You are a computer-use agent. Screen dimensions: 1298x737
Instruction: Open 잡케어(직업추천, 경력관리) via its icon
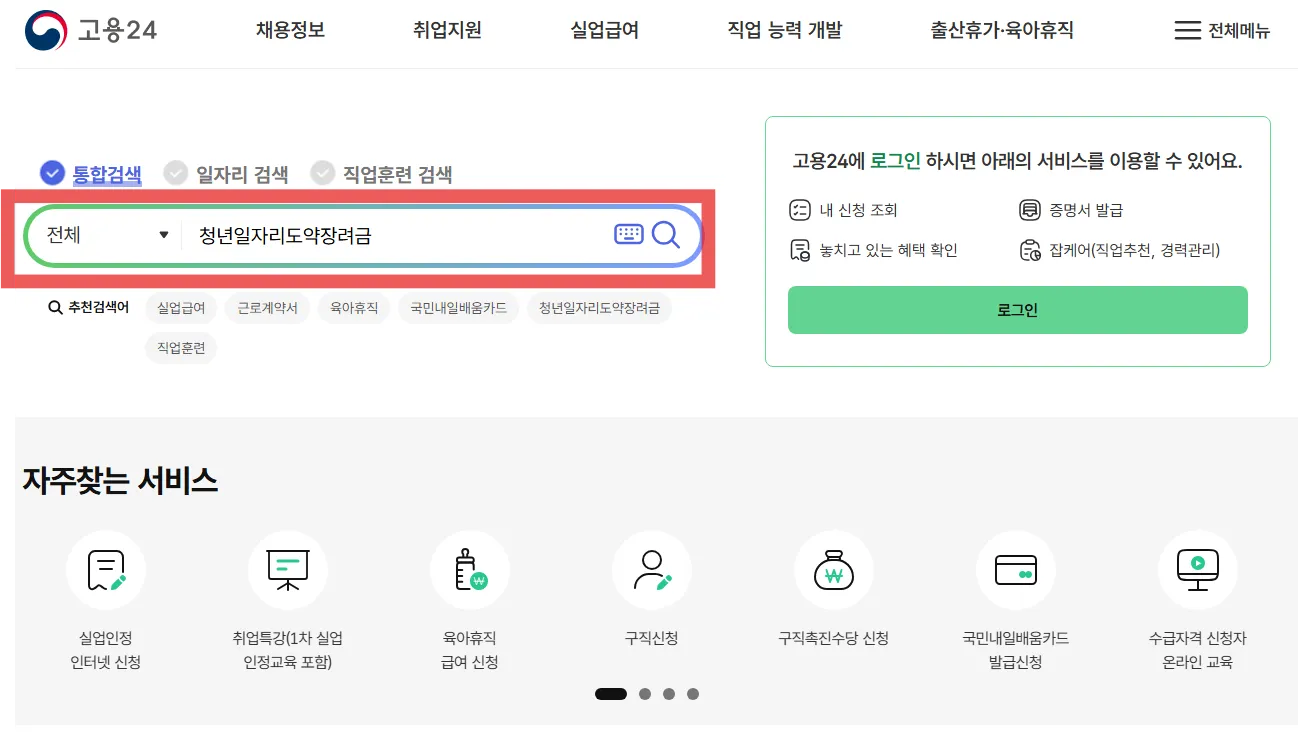pos(1031,250)
